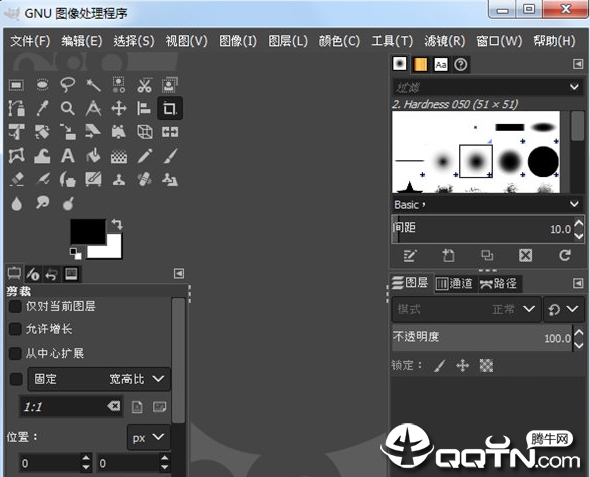Image resolution: width=590 pixels, height=477 pixels.
Task: Select the Paths tool
Action: [16, 108]
